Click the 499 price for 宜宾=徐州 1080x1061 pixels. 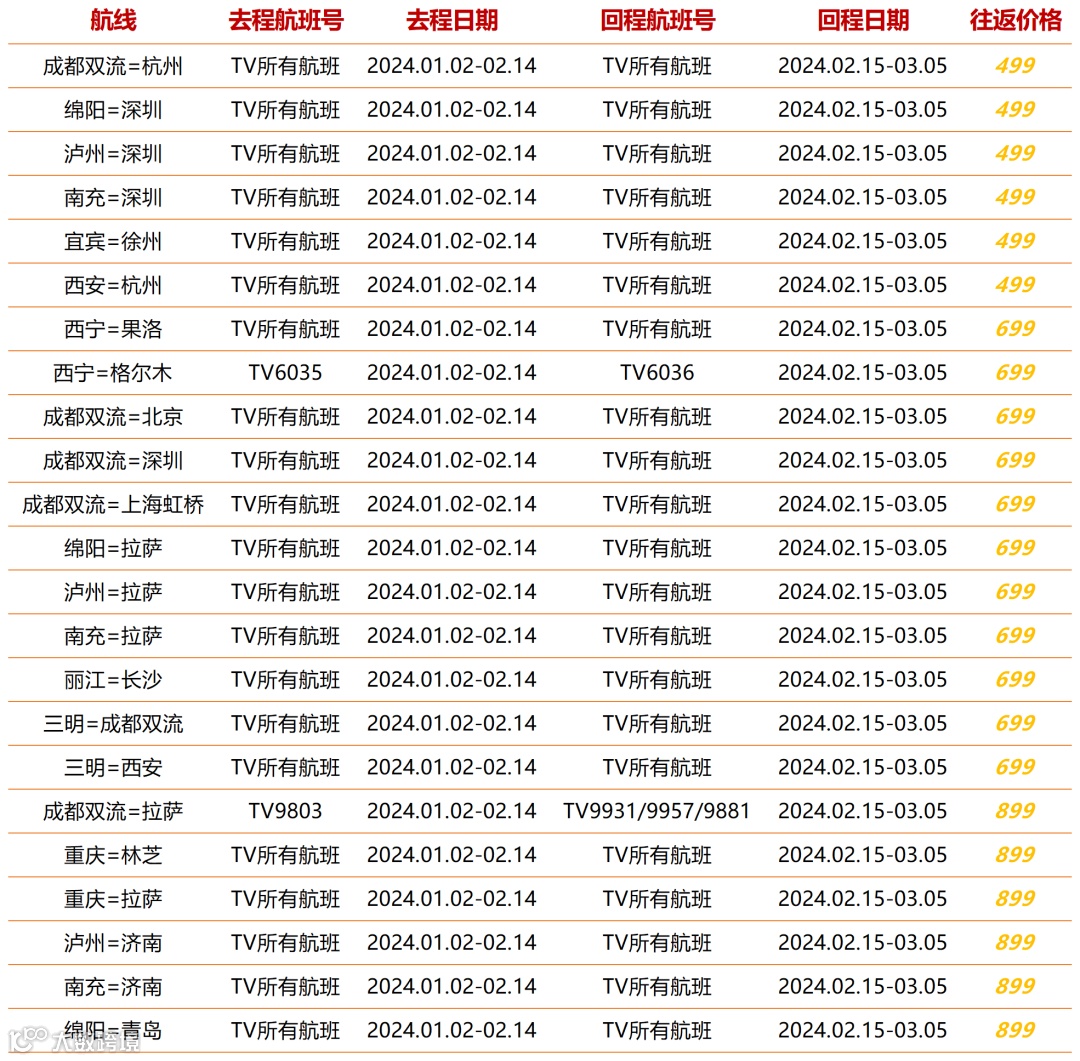pyautogui.click(x=1015, y=241)
